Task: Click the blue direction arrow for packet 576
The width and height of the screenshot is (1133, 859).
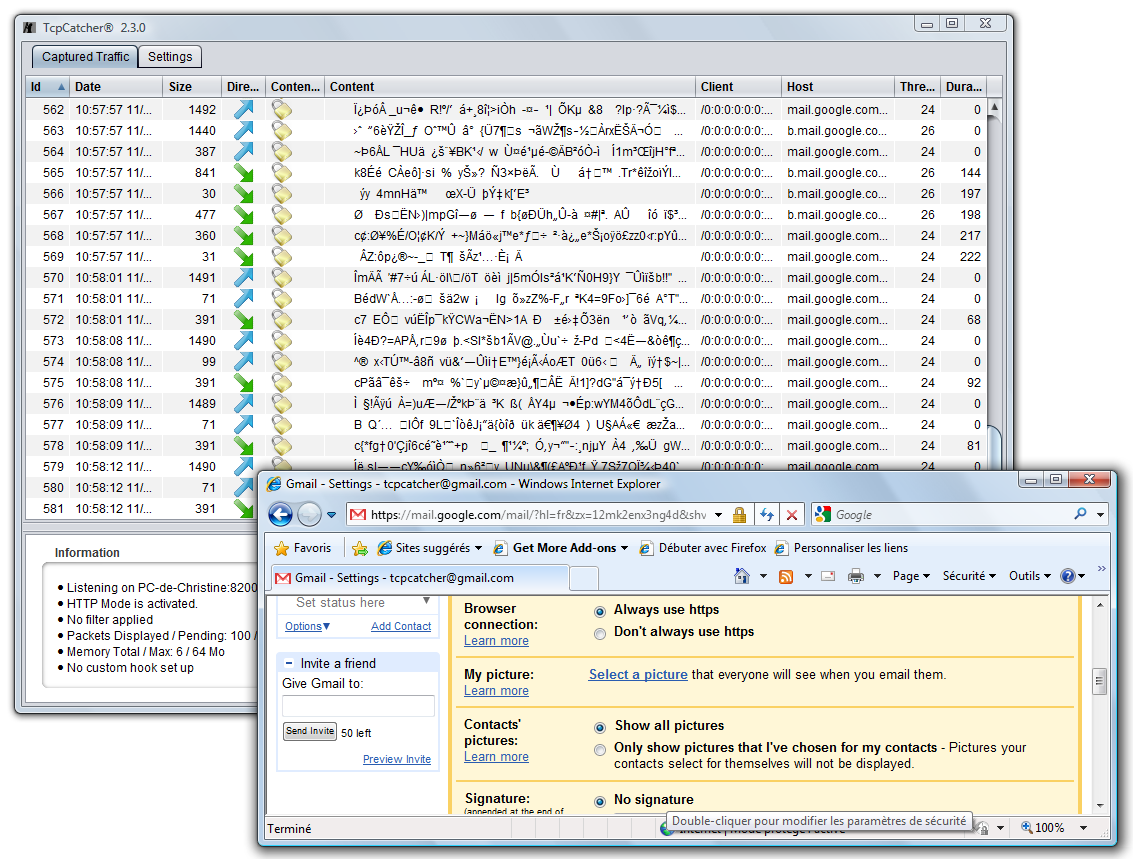Action: pyautogui.click(x=244, y=402)
